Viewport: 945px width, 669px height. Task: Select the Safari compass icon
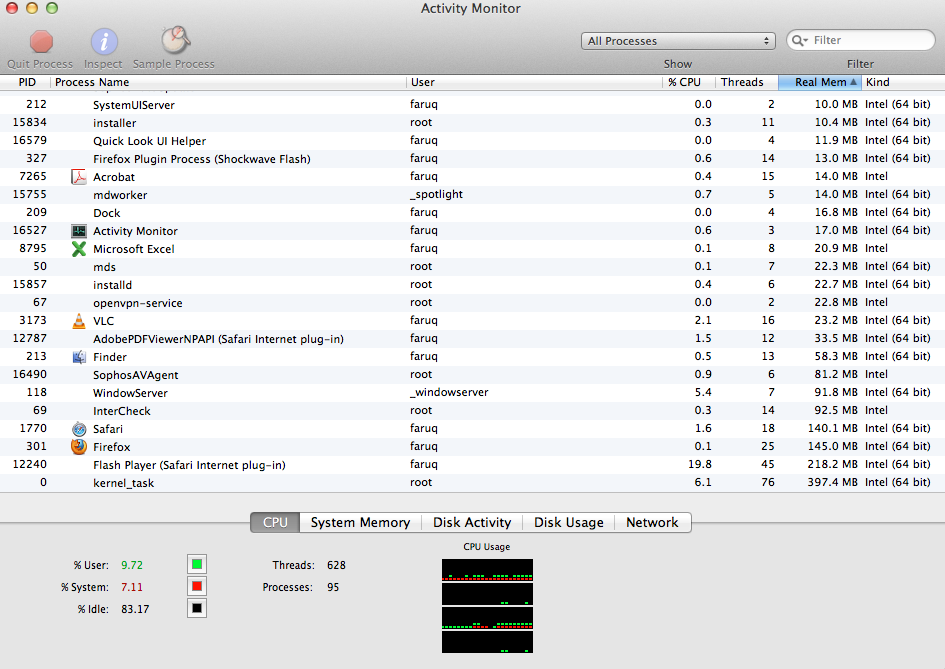click(79, 429)
